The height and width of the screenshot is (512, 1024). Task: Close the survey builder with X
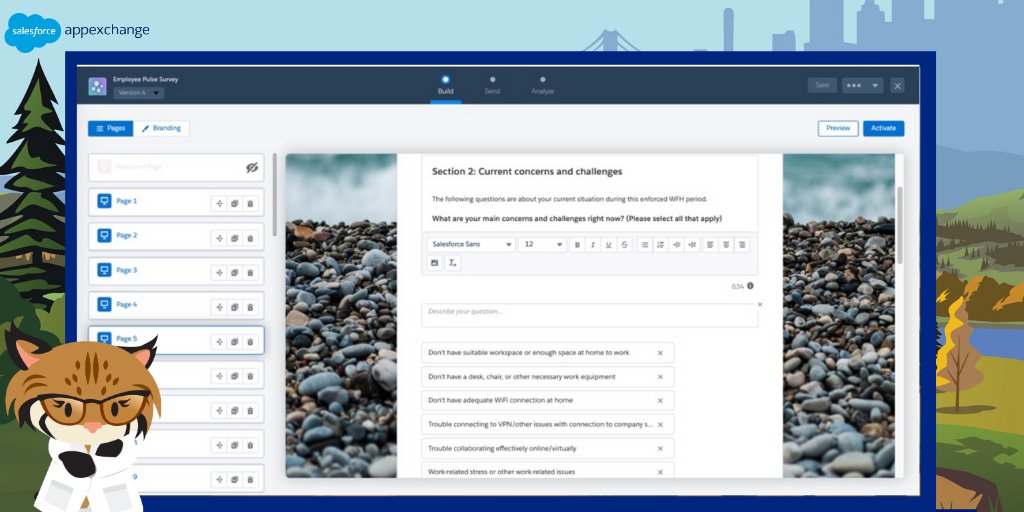point(897,86)
